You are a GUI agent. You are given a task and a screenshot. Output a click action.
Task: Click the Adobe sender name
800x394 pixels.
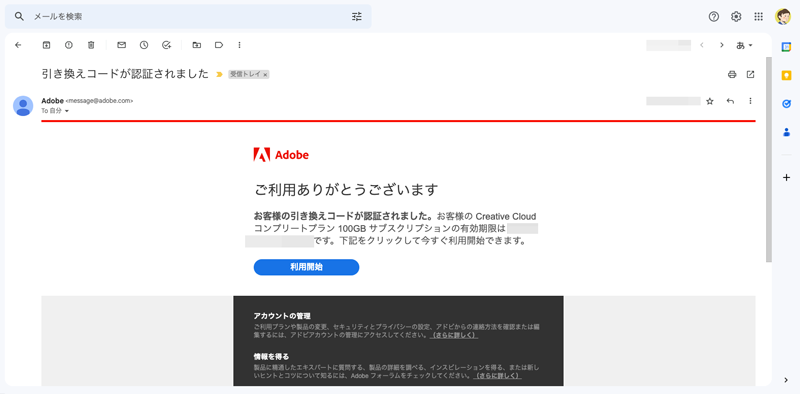(53, 101)
